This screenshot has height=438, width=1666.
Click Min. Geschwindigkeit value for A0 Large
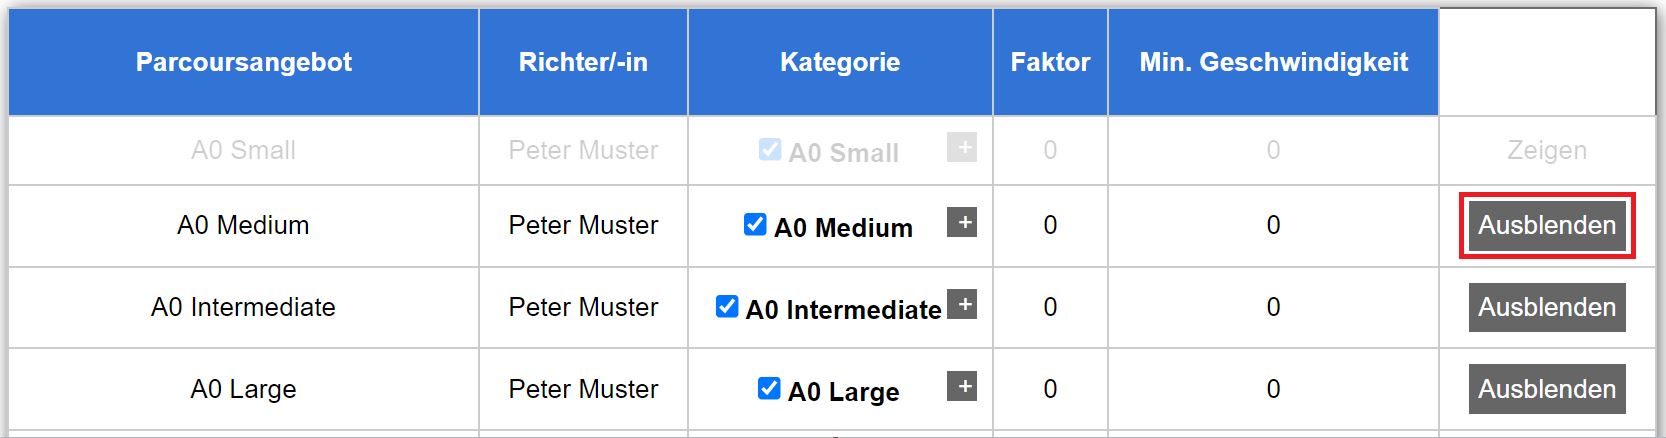click(x=1273, y=389)
